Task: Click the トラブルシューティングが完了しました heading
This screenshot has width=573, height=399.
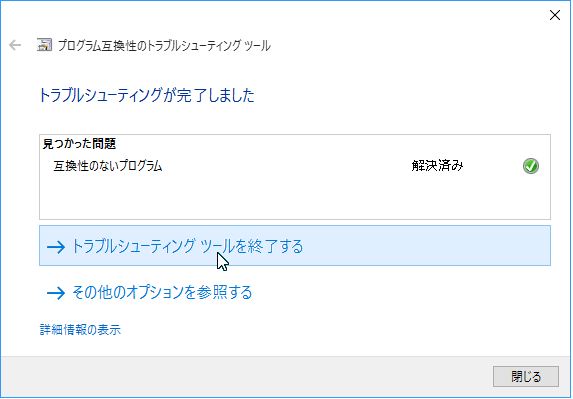Action: pyautogui.click(x=147, y=95)
